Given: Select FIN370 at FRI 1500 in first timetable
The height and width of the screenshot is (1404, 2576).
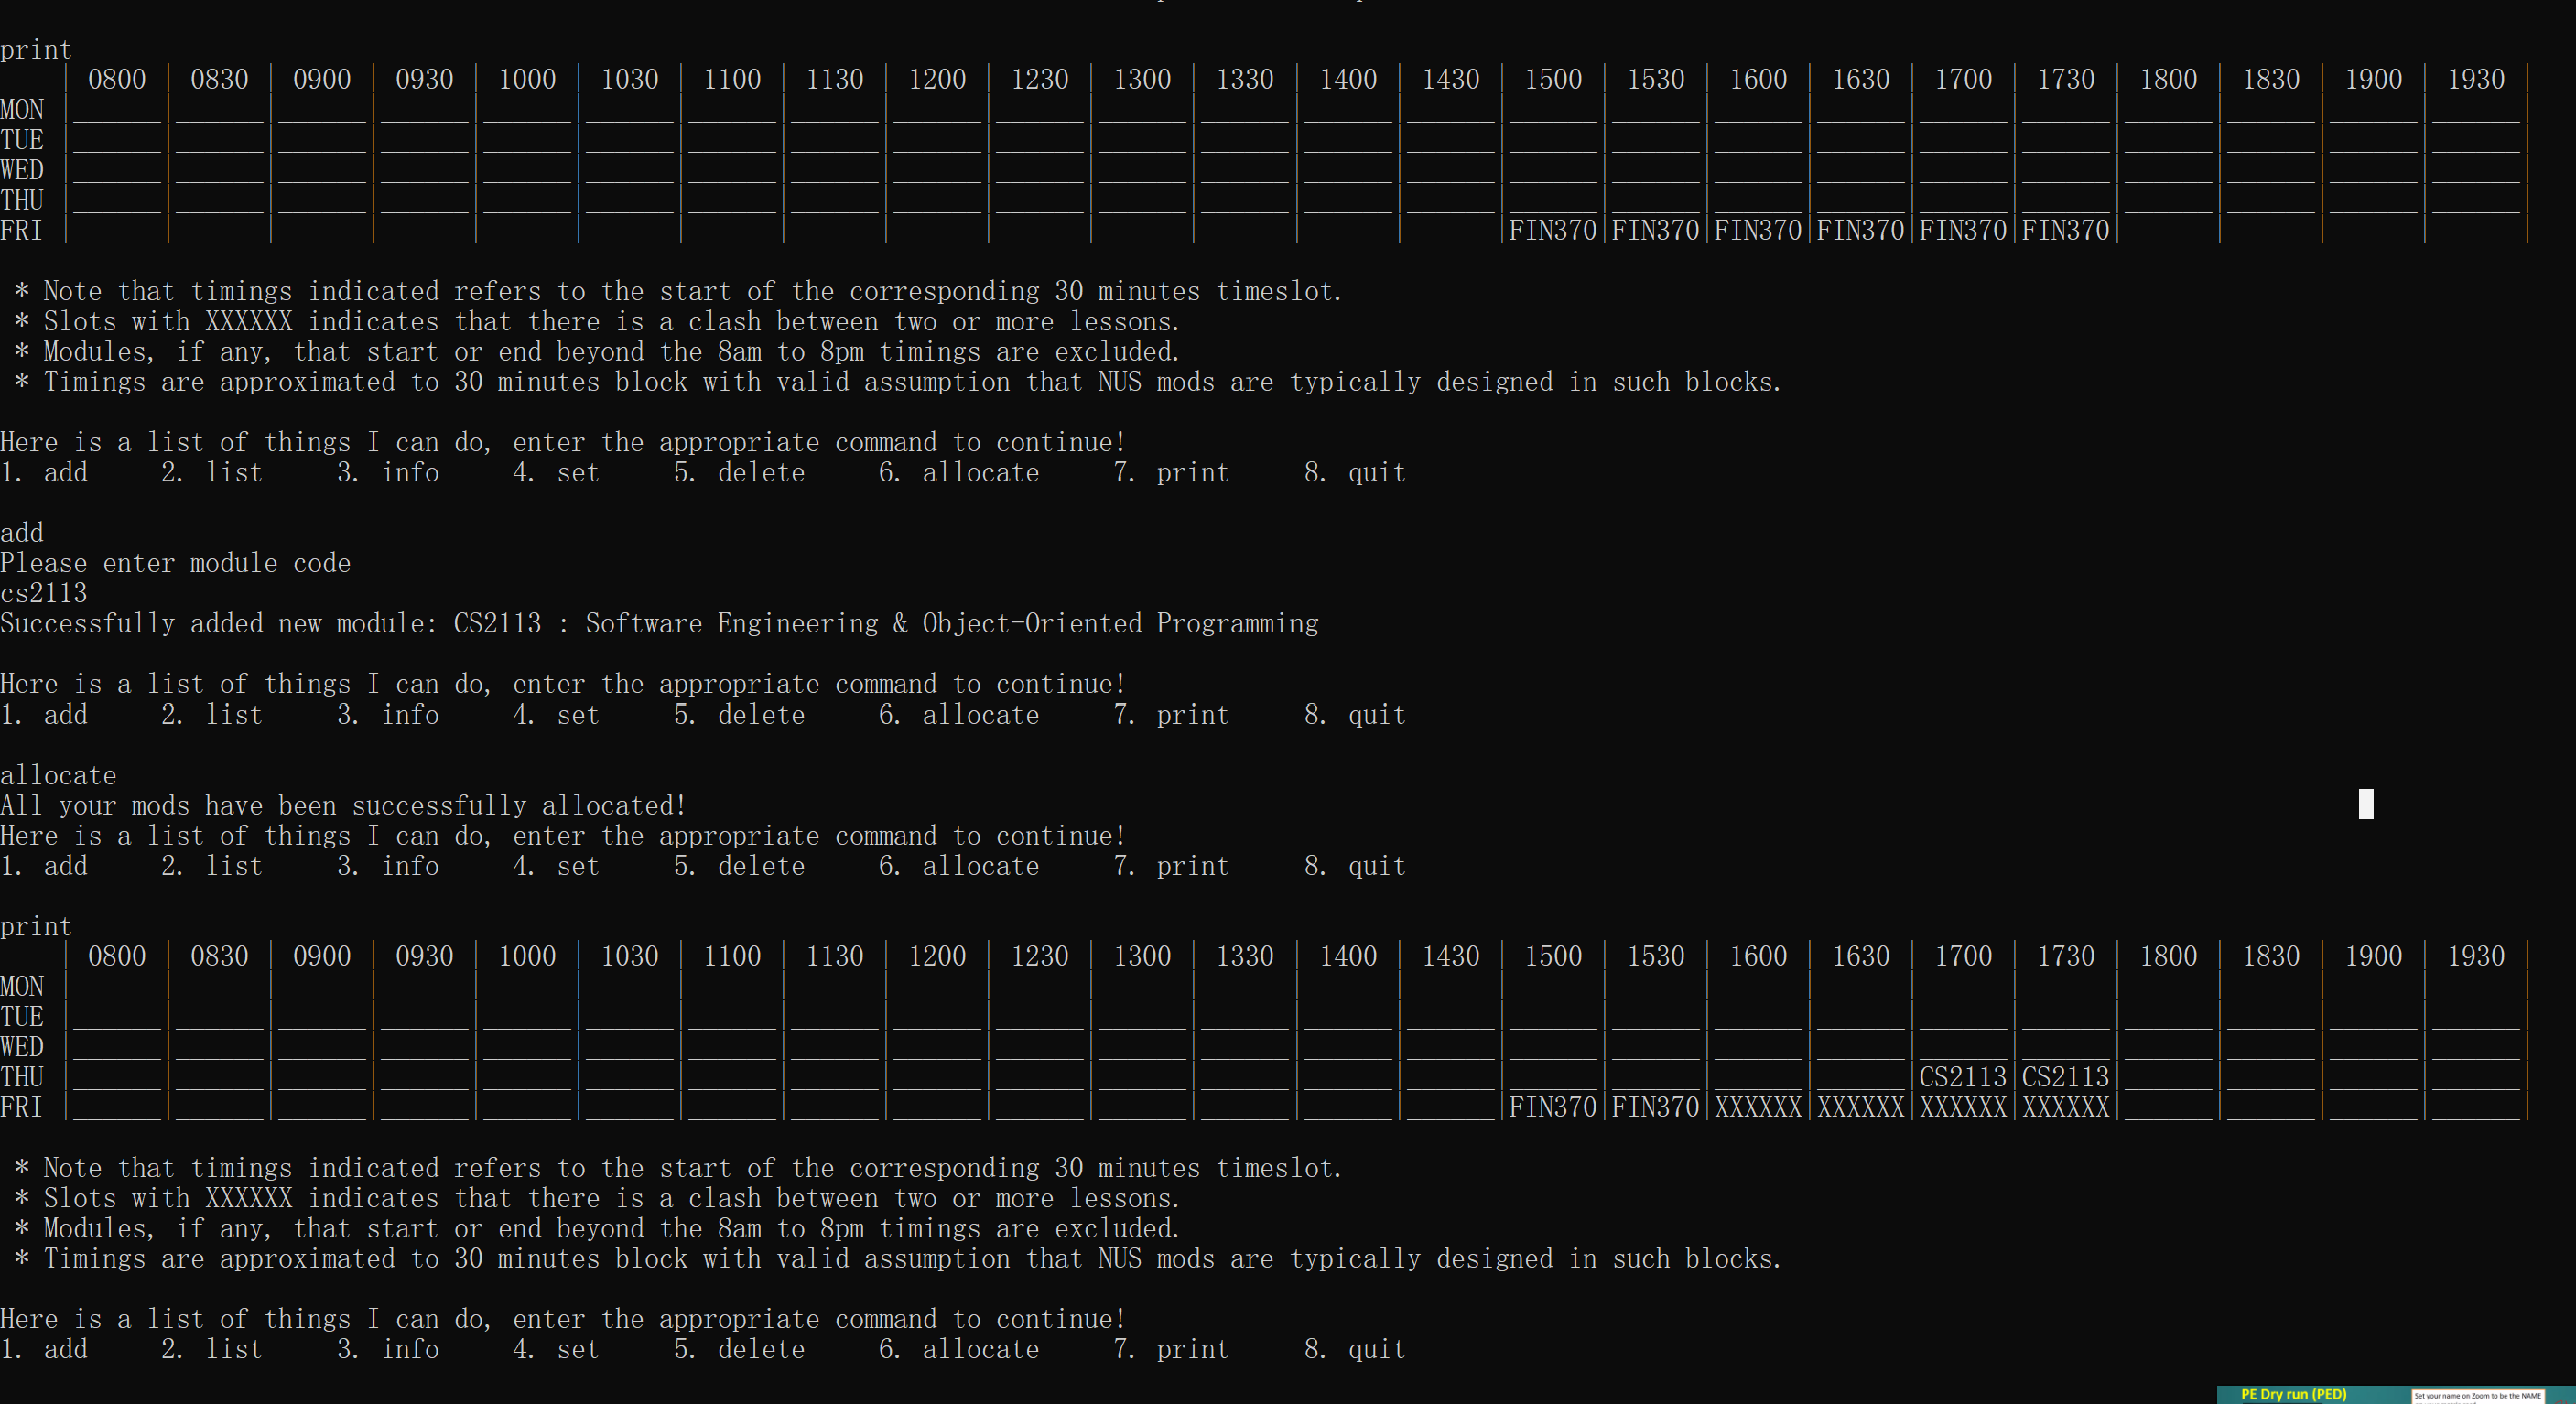Looking at the screenshot, I should (x=1553, y=230).
